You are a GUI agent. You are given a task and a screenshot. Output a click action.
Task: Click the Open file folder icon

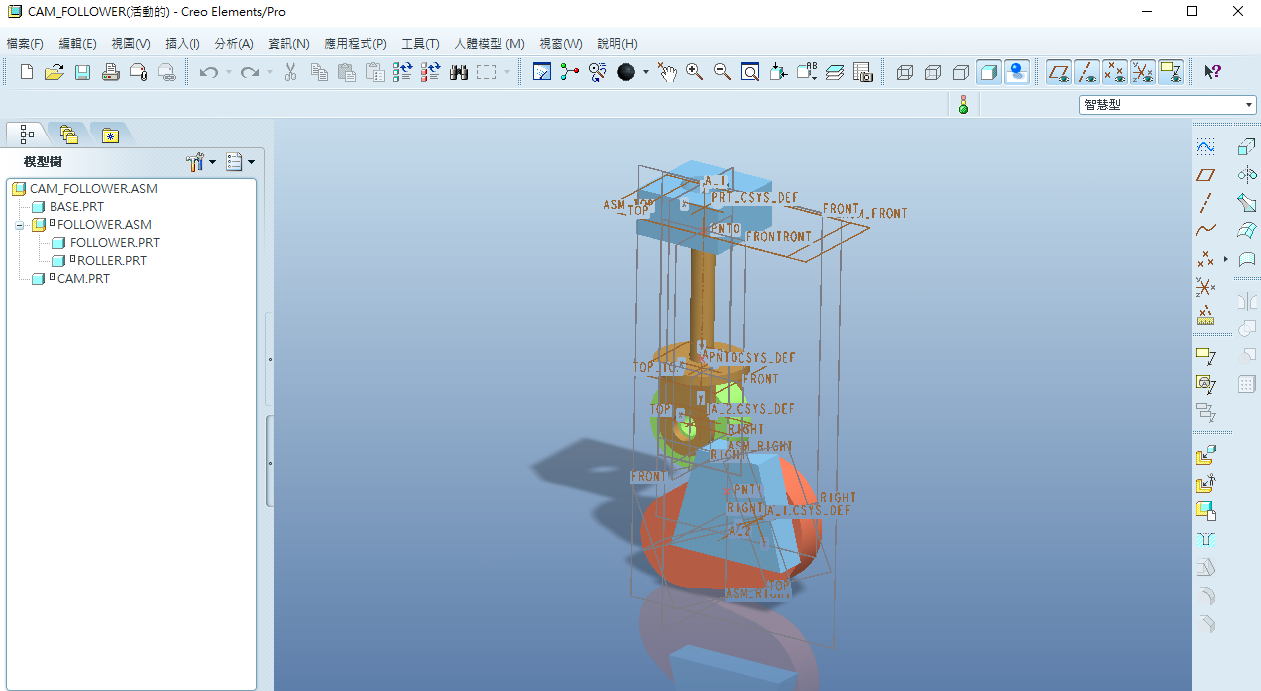[54, 72]
